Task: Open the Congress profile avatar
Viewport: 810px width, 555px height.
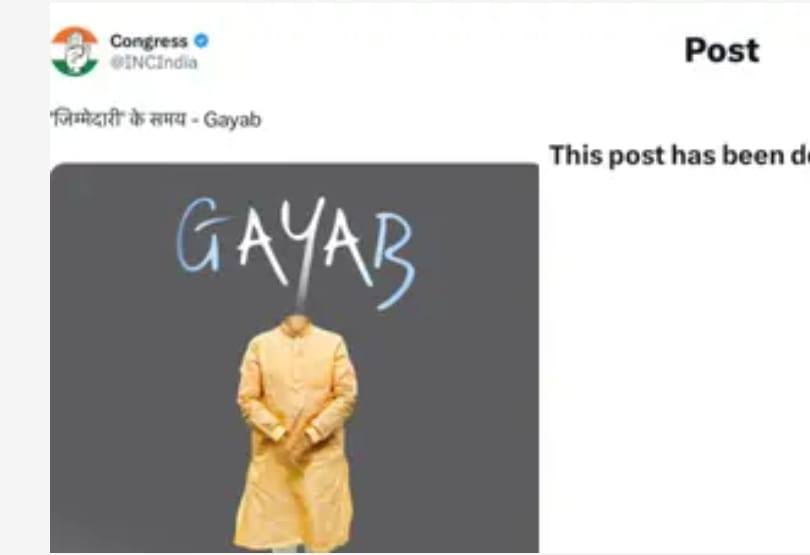Action: point(74,52)
